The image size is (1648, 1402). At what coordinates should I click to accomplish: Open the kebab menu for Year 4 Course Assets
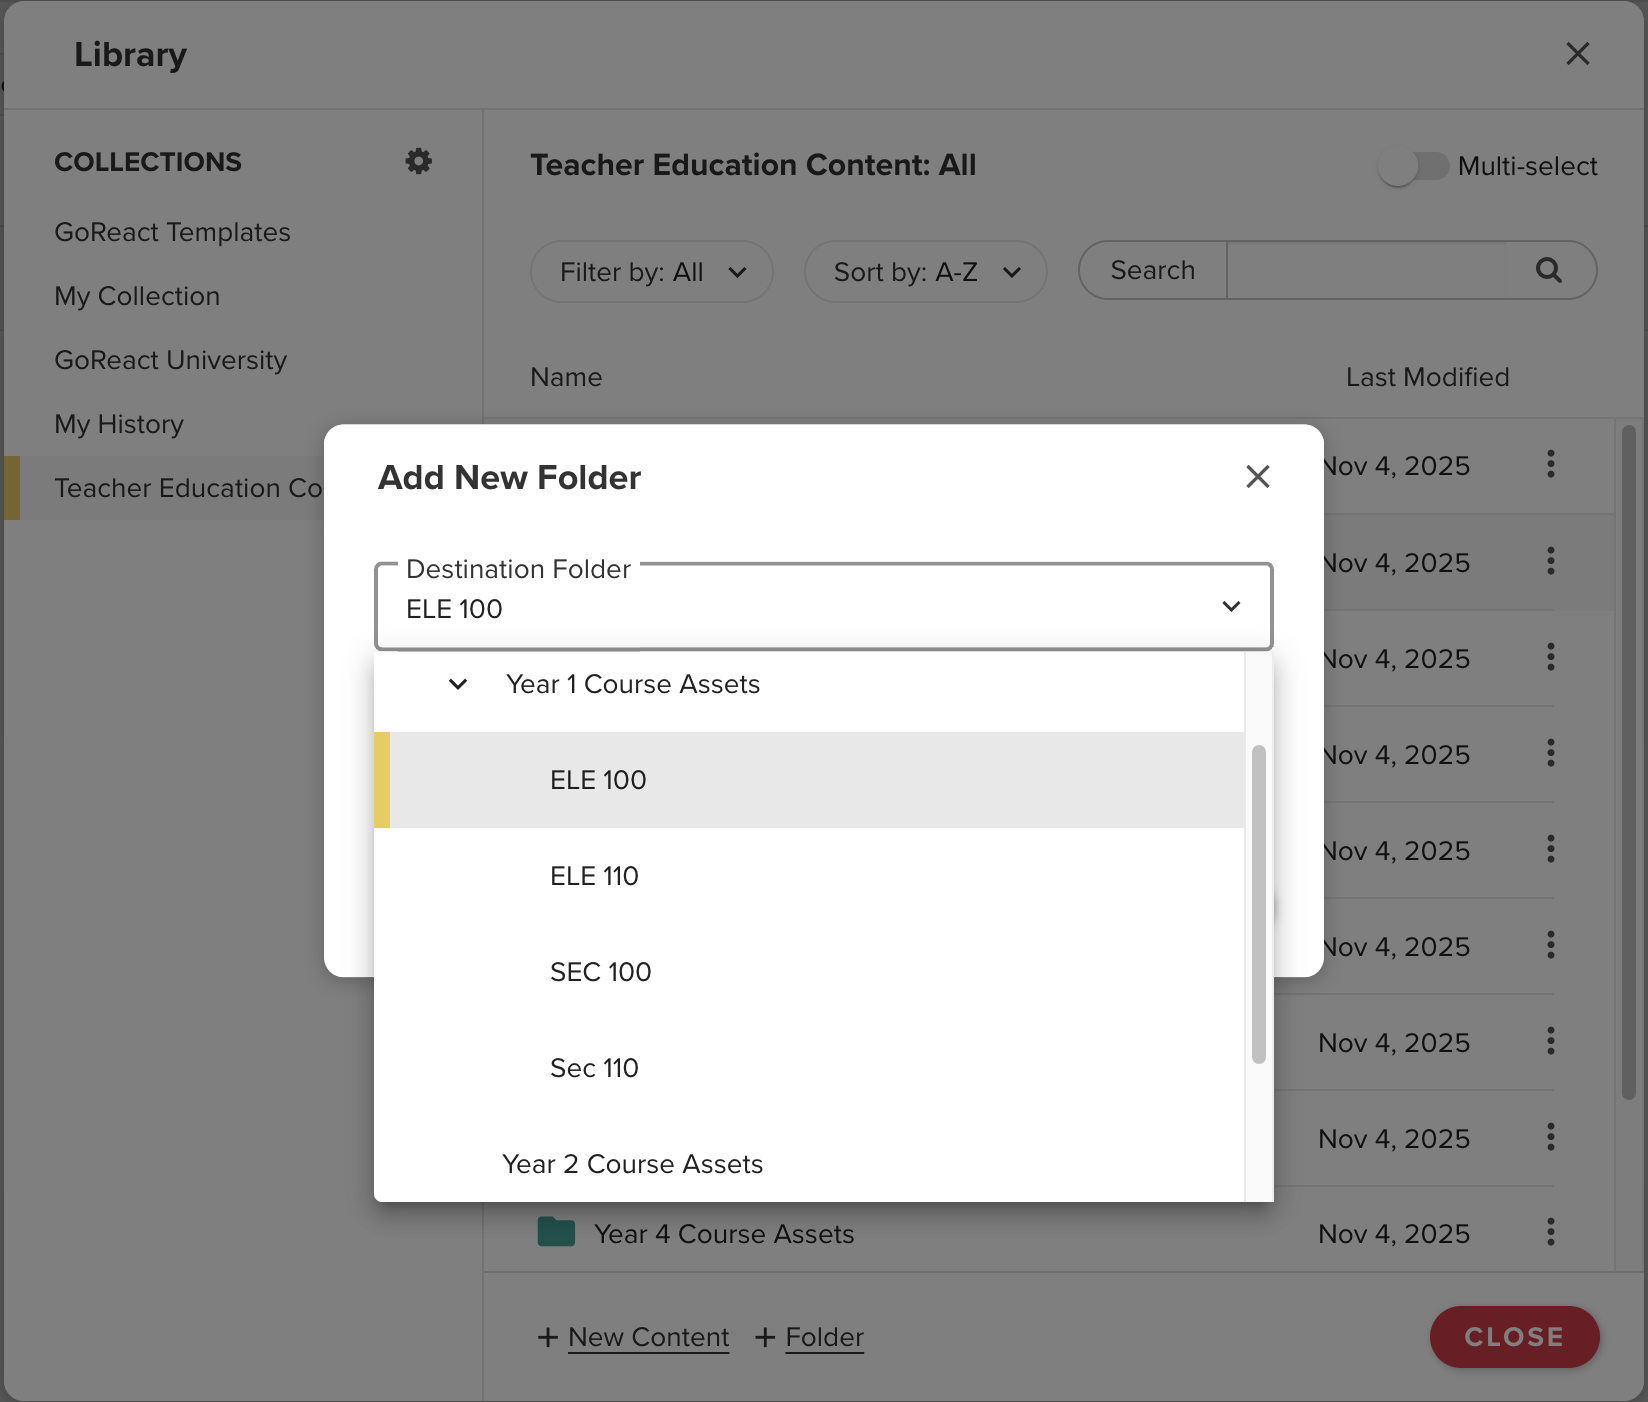pyautogui.click(x=1551, y=1233)
